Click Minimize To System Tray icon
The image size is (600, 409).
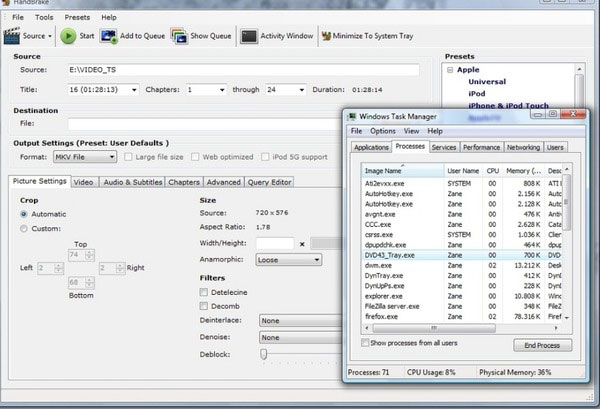point(329,36)
